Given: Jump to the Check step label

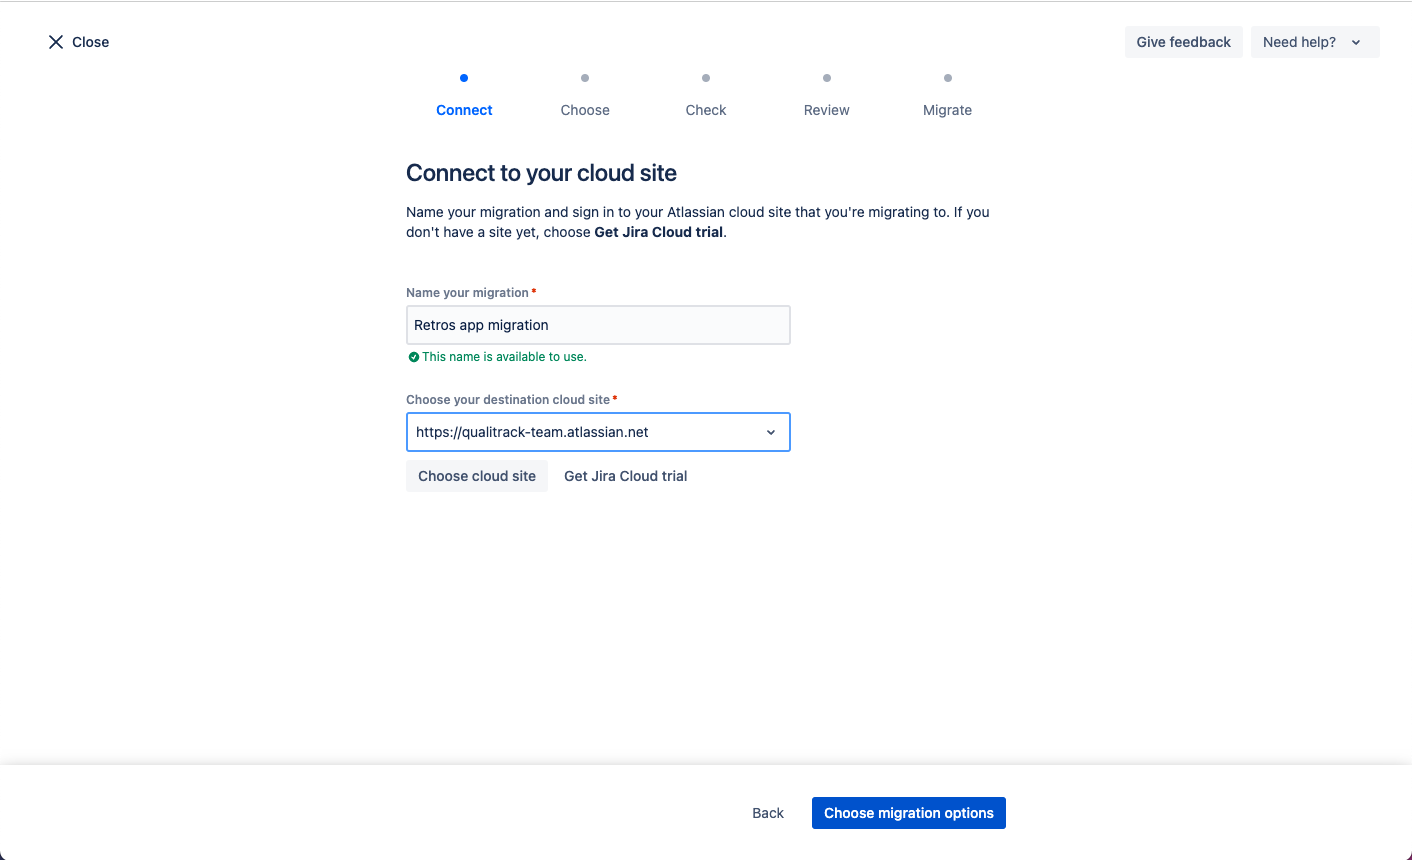Looking at the screenshot, I should click(x=706, y=110).
